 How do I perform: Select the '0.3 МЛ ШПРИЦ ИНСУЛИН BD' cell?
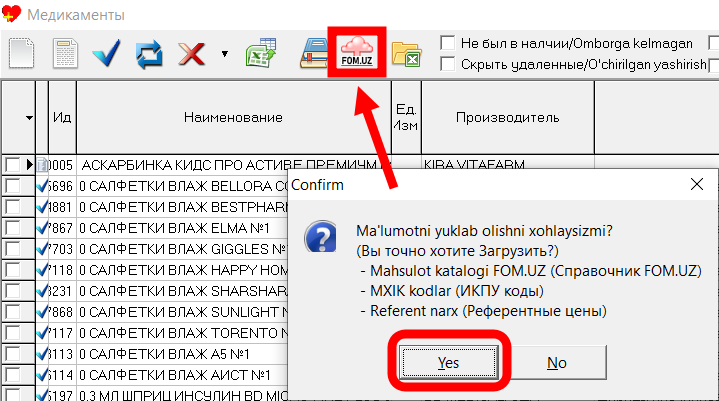click(x=183, y=394)
